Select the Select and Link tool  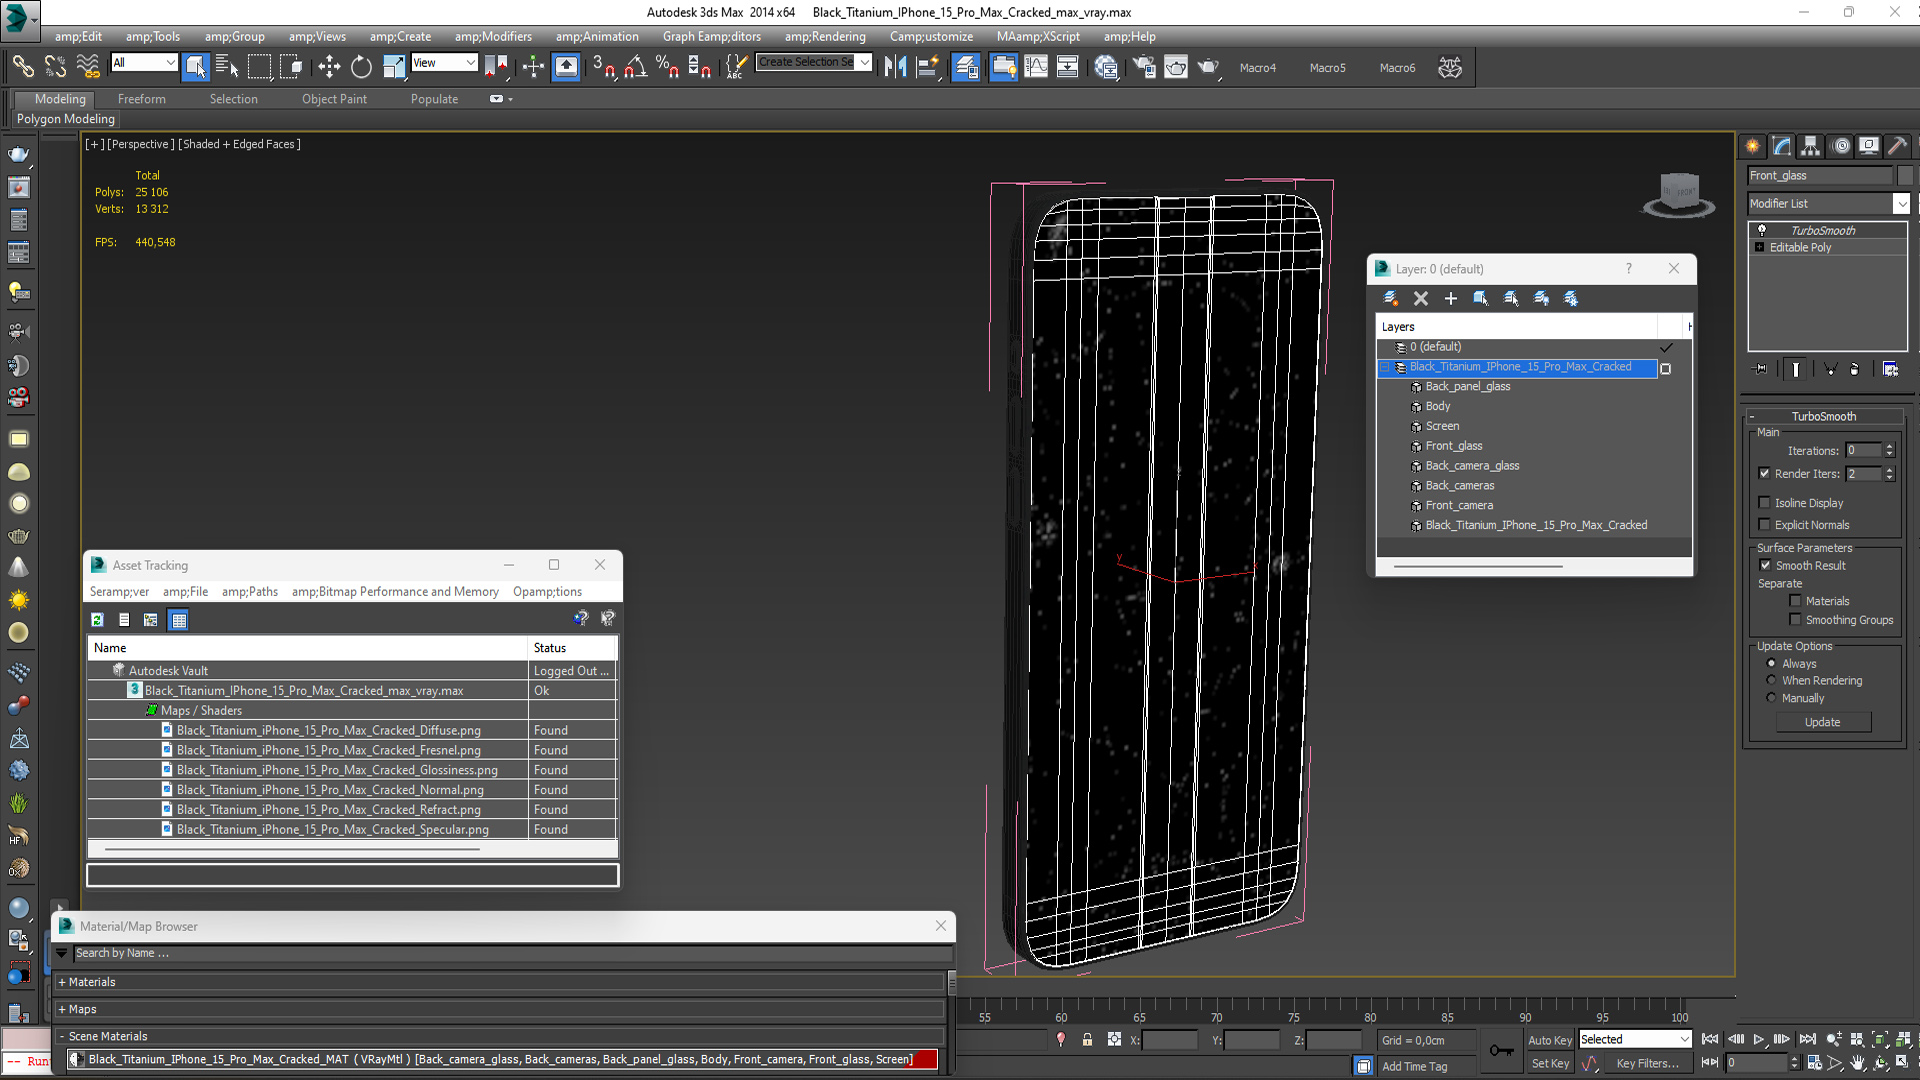tap(22, 67)
